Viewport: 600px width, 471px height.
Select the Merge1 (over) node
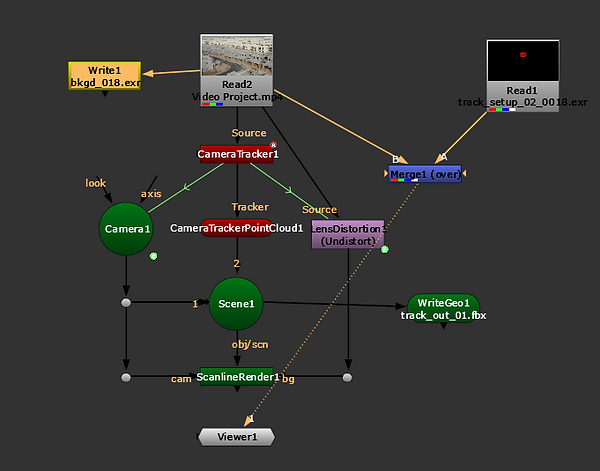425,174
